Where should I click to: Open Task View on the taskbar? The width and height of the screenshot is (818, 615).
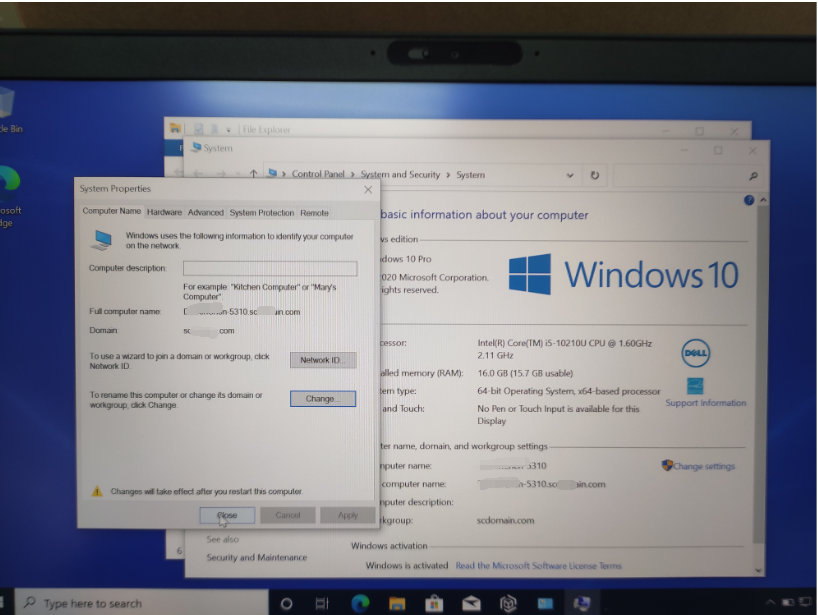click(322, 604)
